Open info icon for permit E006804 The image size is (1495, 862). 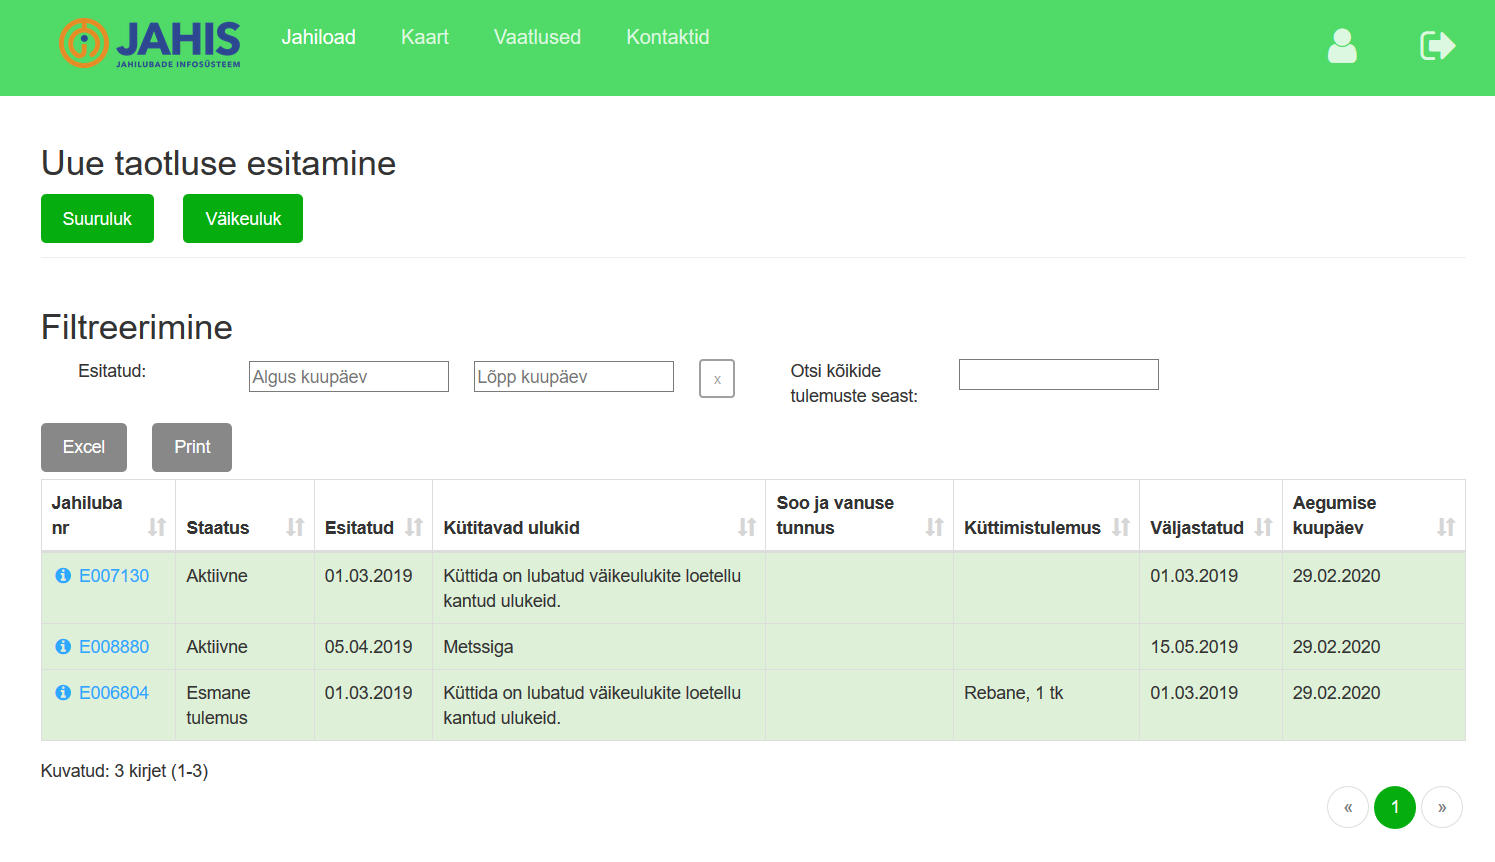[x=63, y=693]
